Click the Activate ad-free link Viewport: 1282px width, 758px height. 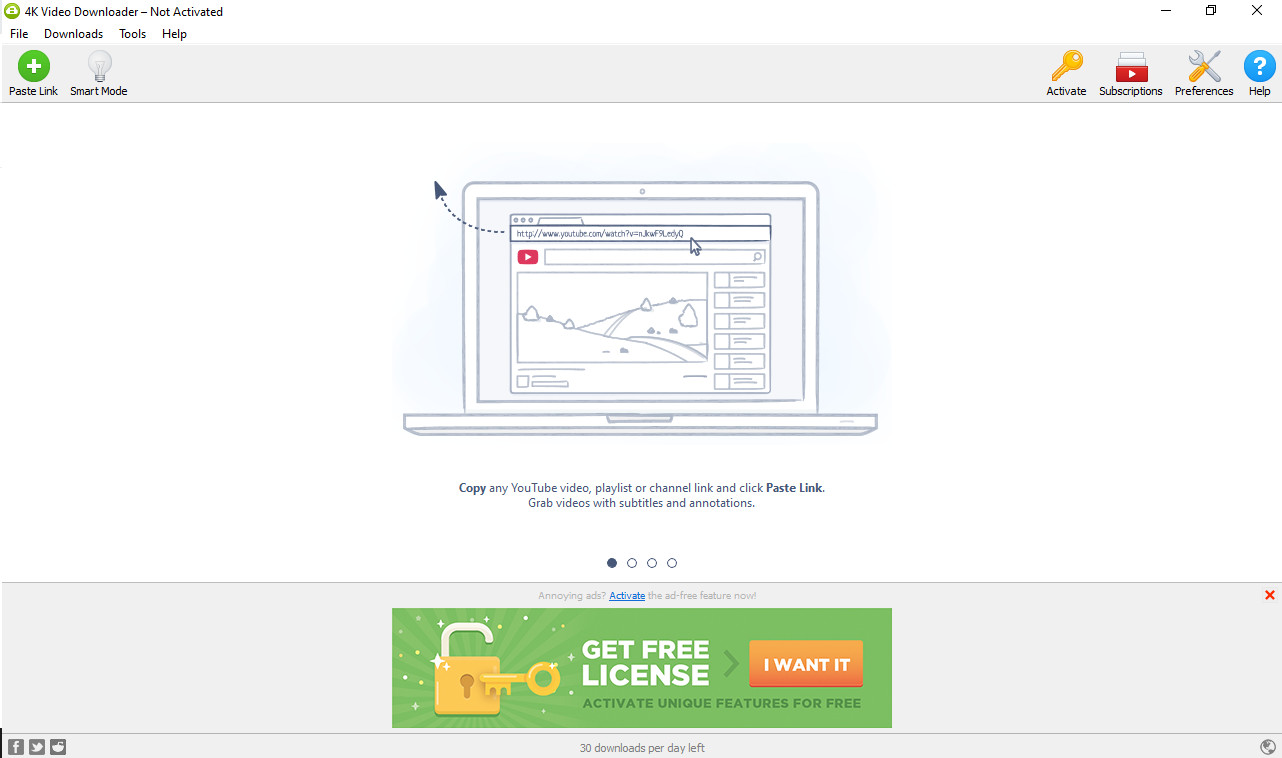pyautogui.click(x=627, y=596)
